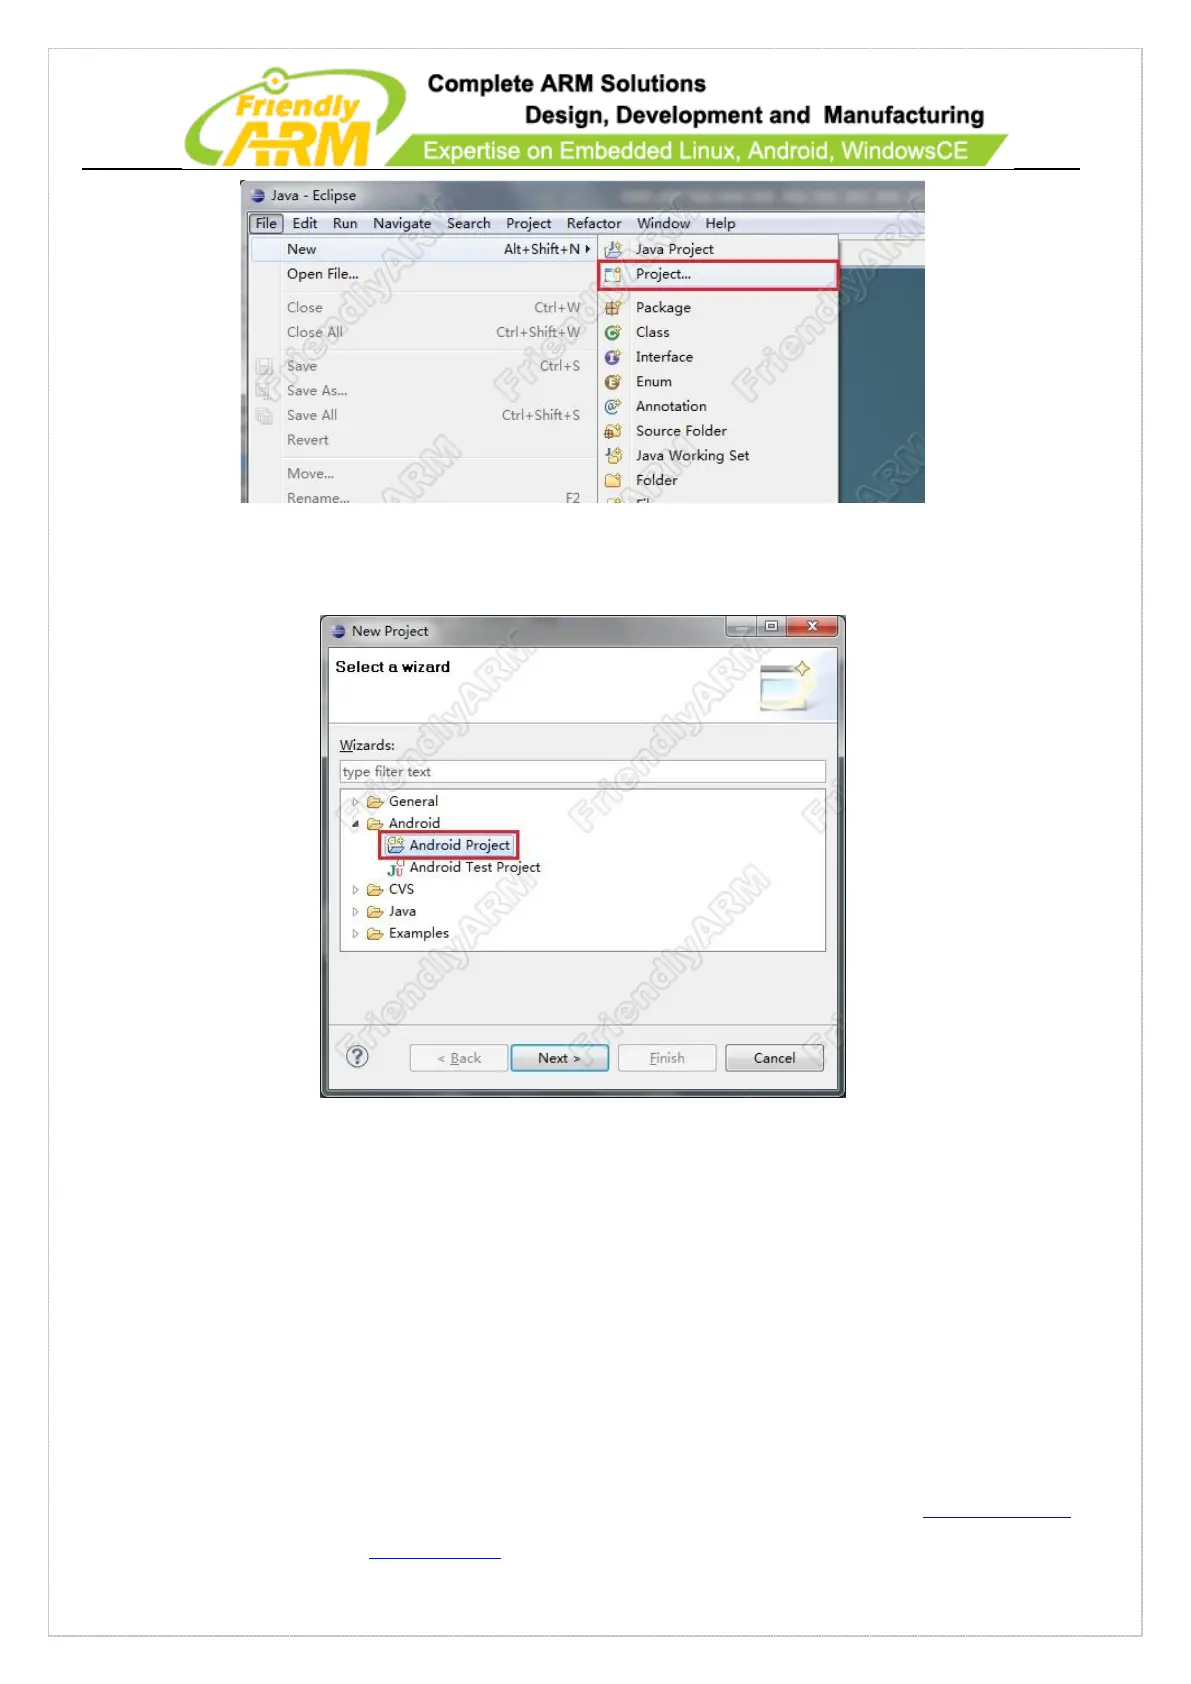Click the Save As icon
The width and height of the screenshot is (1191, 1684).
point(264,391)
